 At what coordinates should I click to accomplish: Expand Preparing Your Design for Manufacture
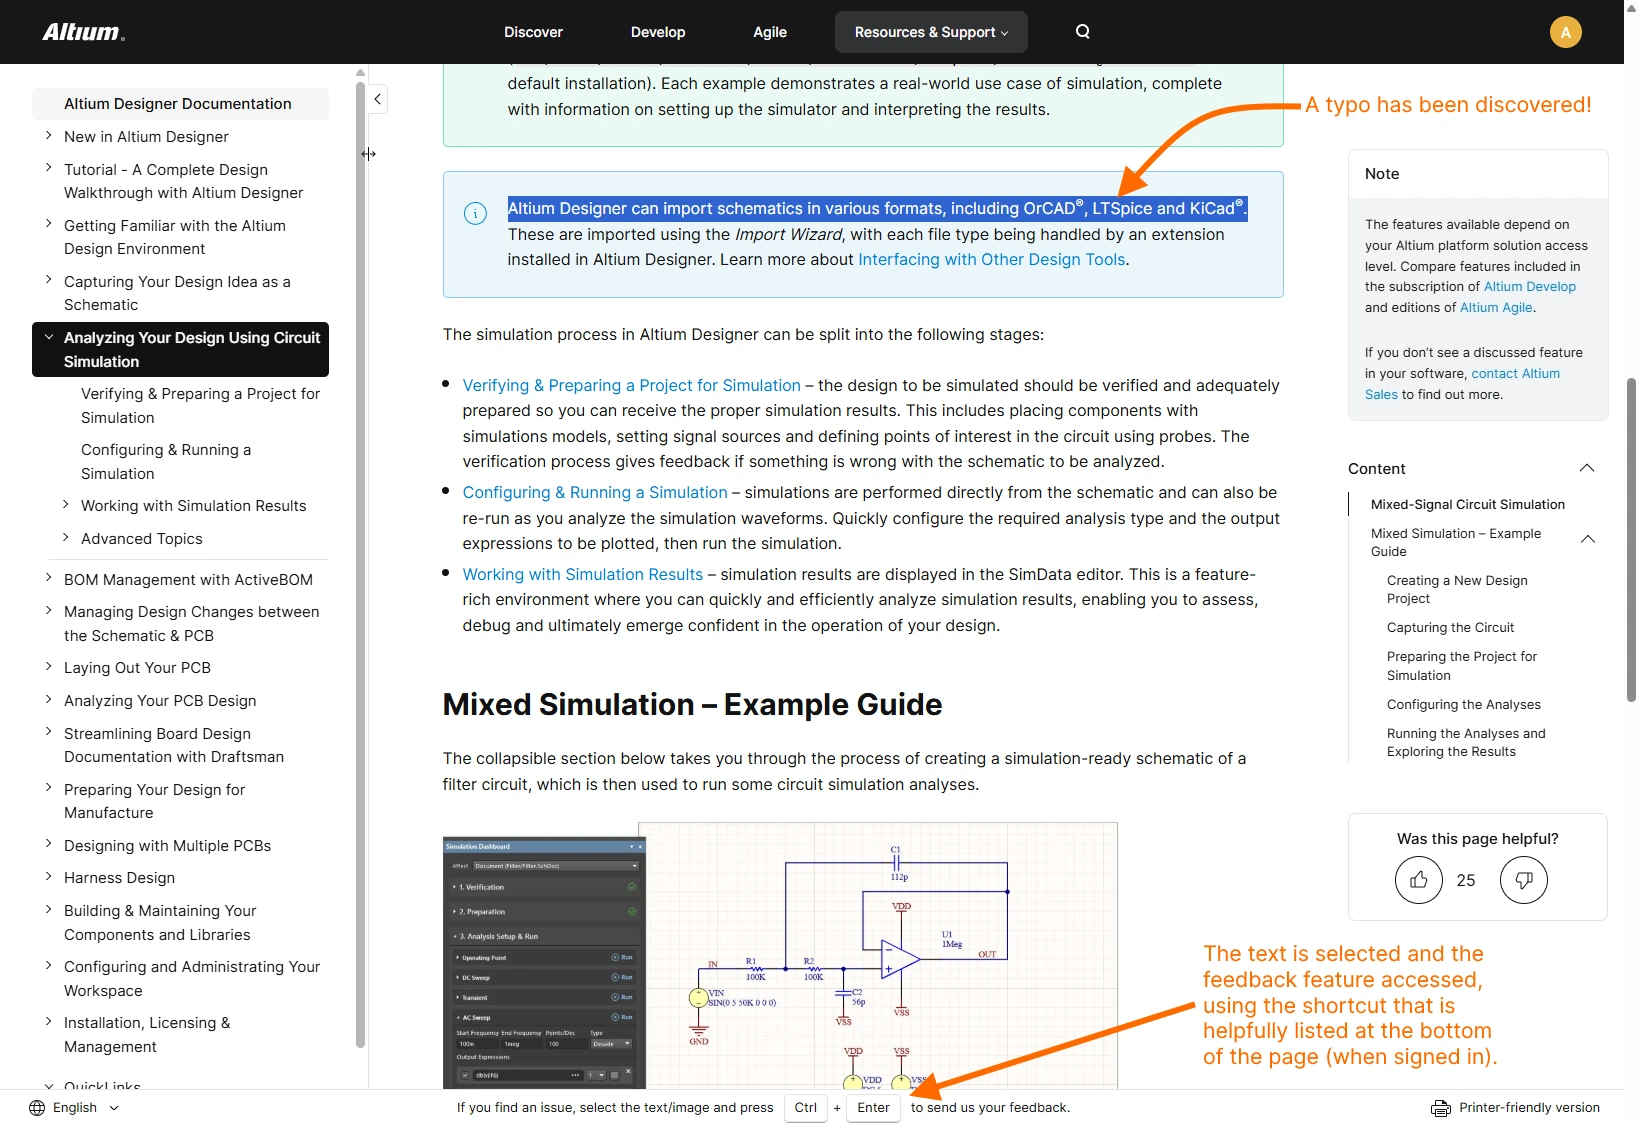48,789
